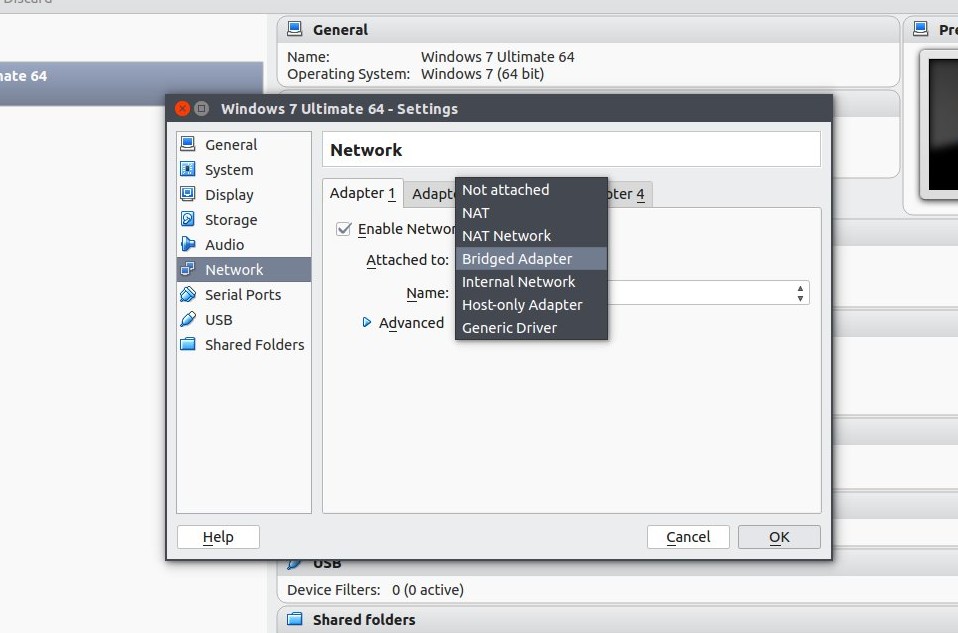The width and height of the screenshot is (958, 633).
Task: Open the Serial Ports settings icon
Action: [188, 294]
